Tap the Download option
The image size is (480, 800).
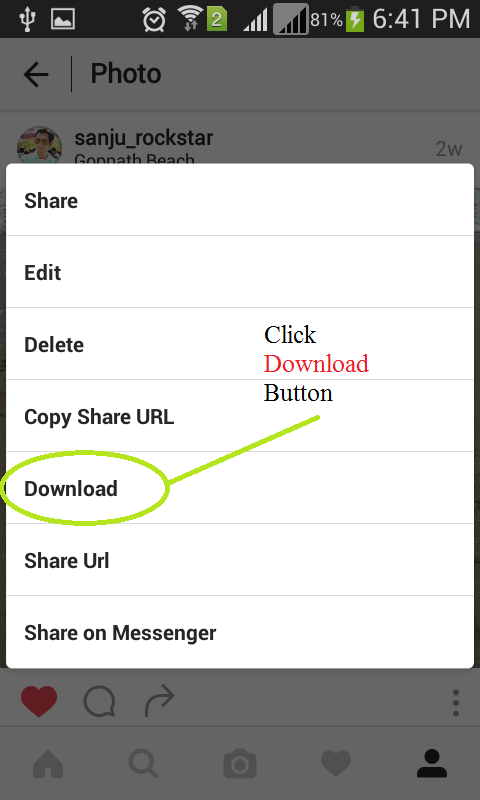point(240,488)
